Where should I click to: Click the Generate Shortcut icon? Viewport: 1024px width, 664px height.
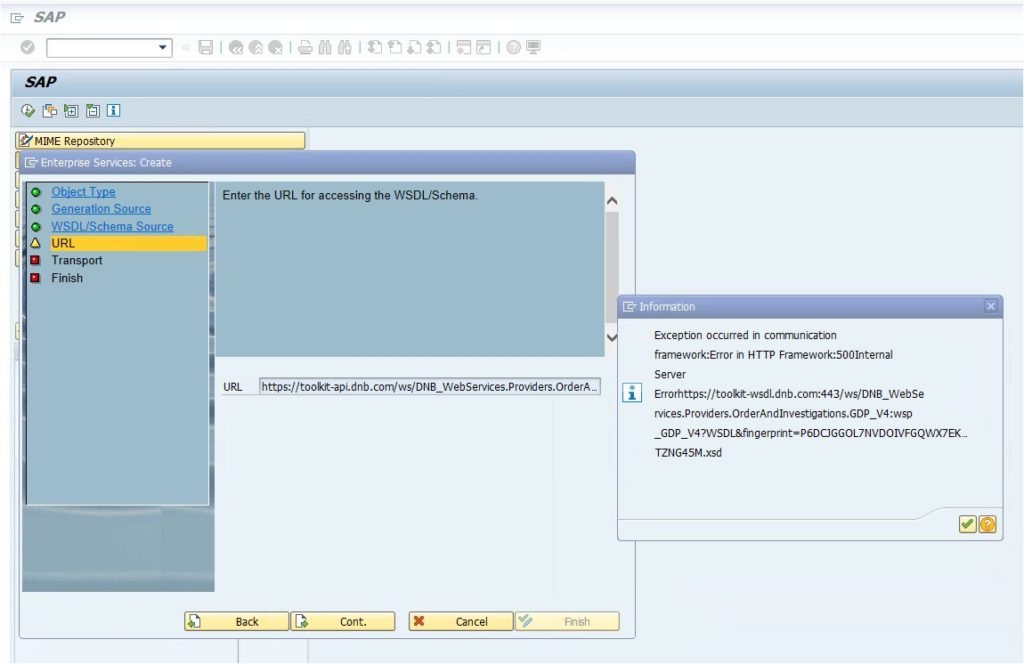pos(483,47)
